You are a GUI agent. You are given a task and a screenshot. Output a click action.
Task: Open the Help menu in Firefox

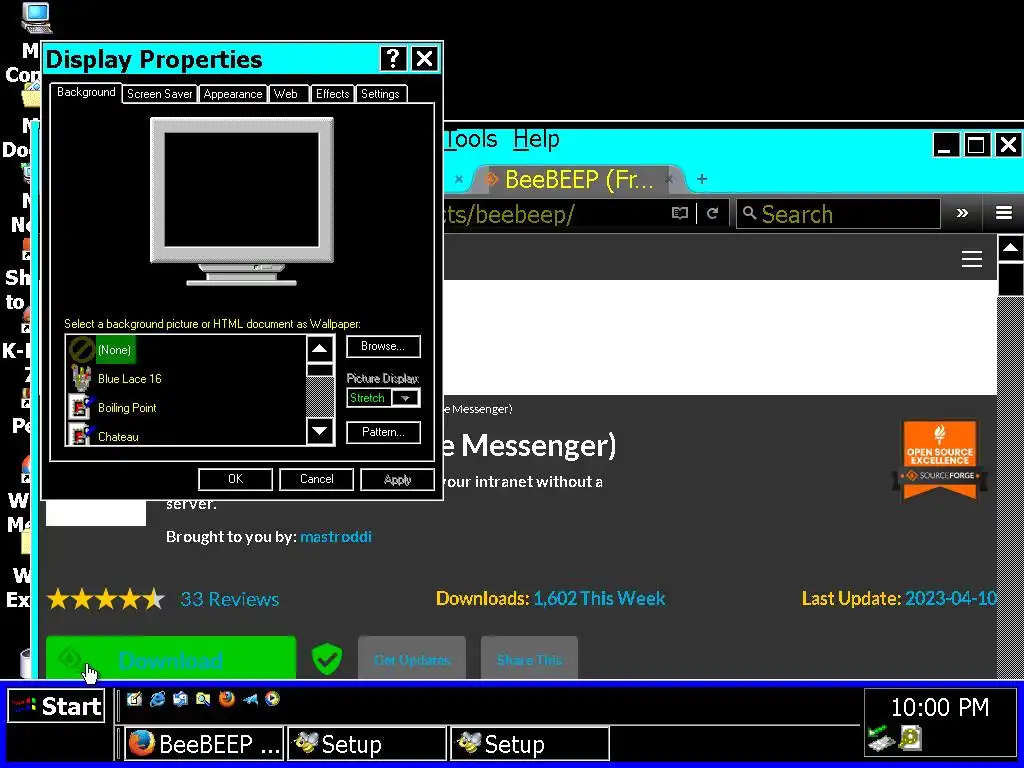pos(536,139)
